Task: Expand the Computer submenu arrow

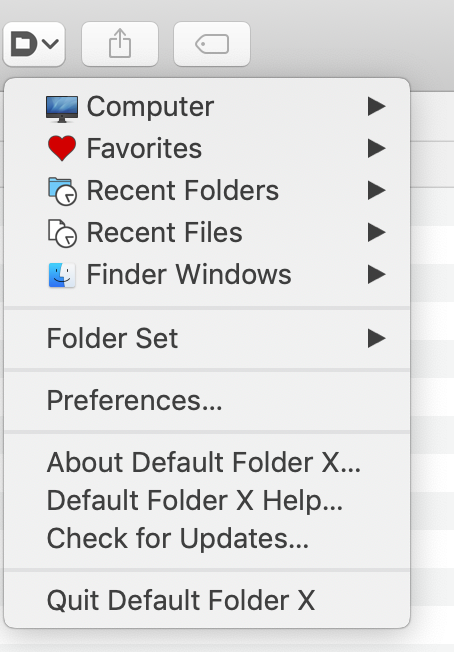Action: click(x=377, y=106)
